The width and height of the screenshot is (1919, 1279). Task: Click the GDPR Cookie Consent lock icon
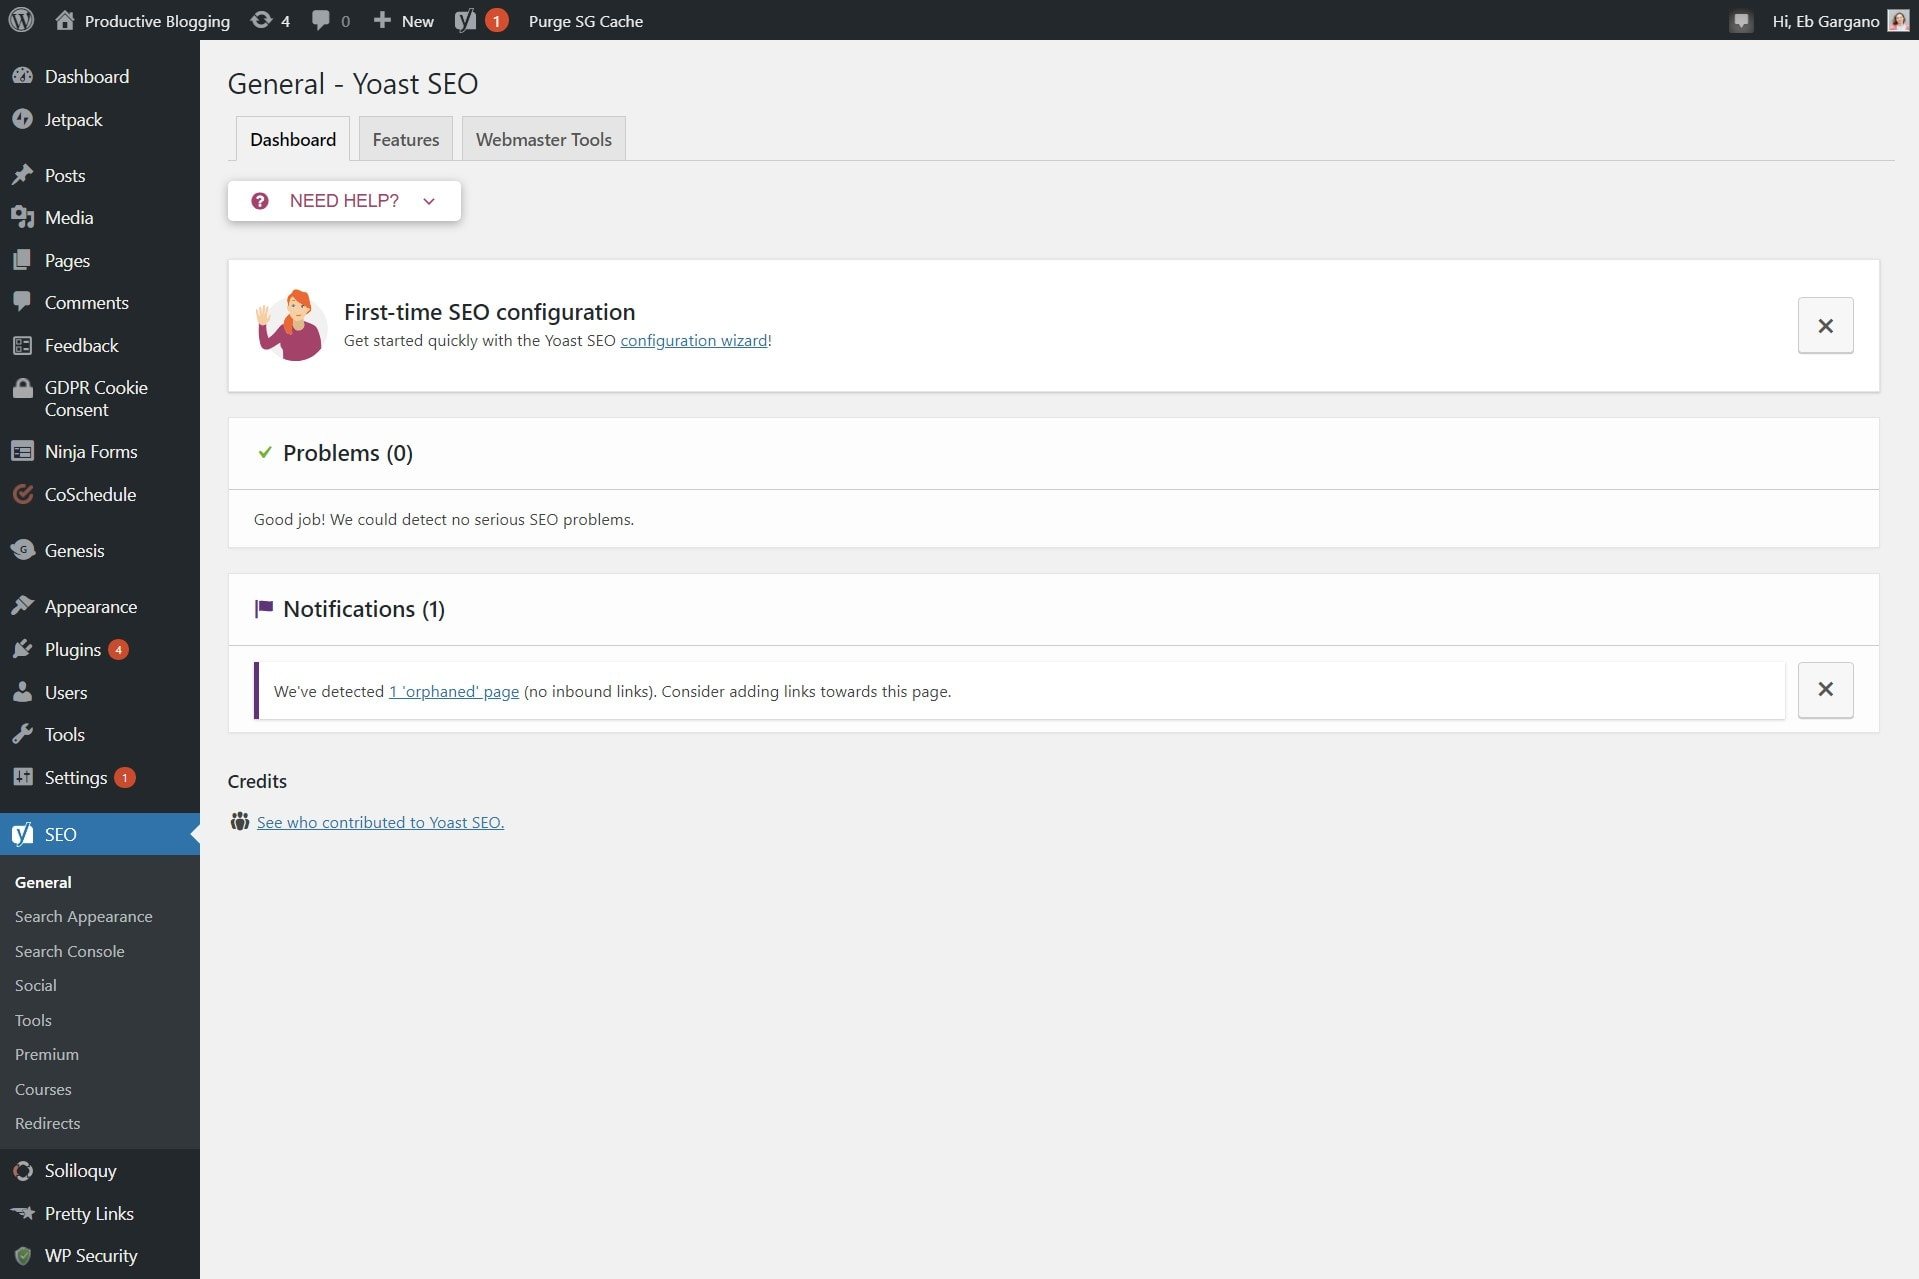pyautogui.click(x=22, y=388)
